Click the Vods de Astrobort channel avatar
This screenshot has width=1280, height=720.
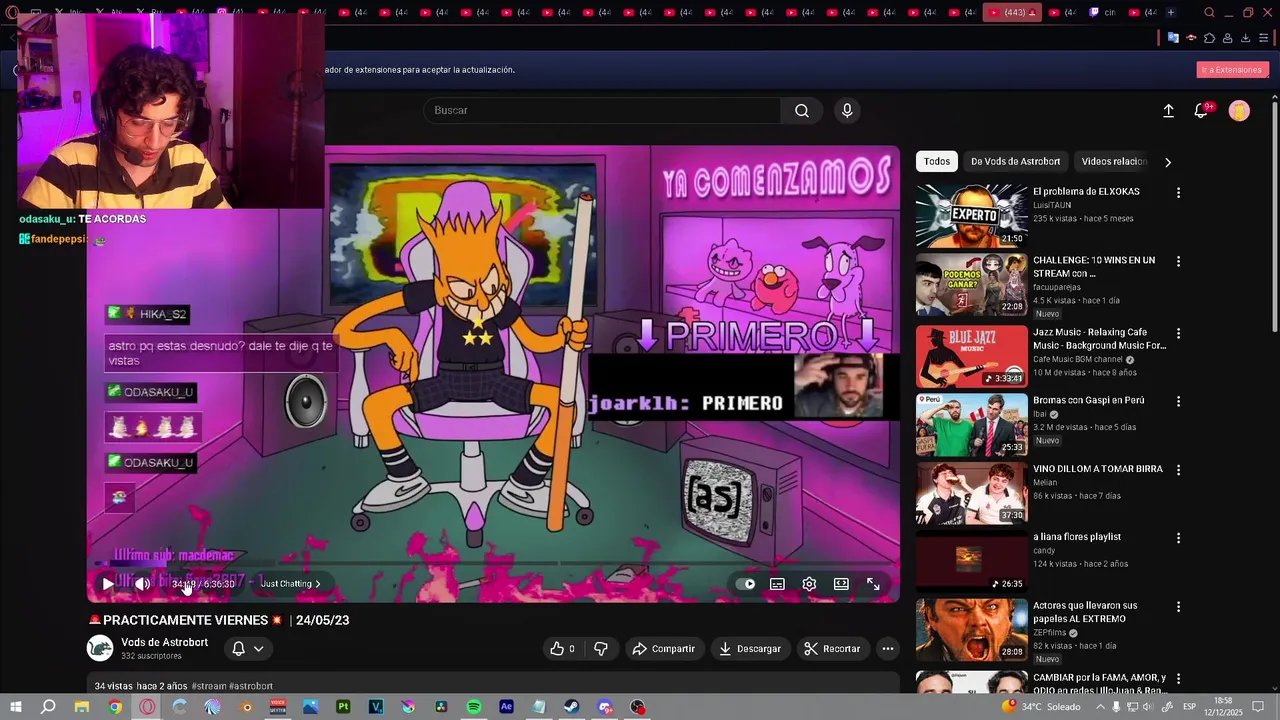(100, 649)
